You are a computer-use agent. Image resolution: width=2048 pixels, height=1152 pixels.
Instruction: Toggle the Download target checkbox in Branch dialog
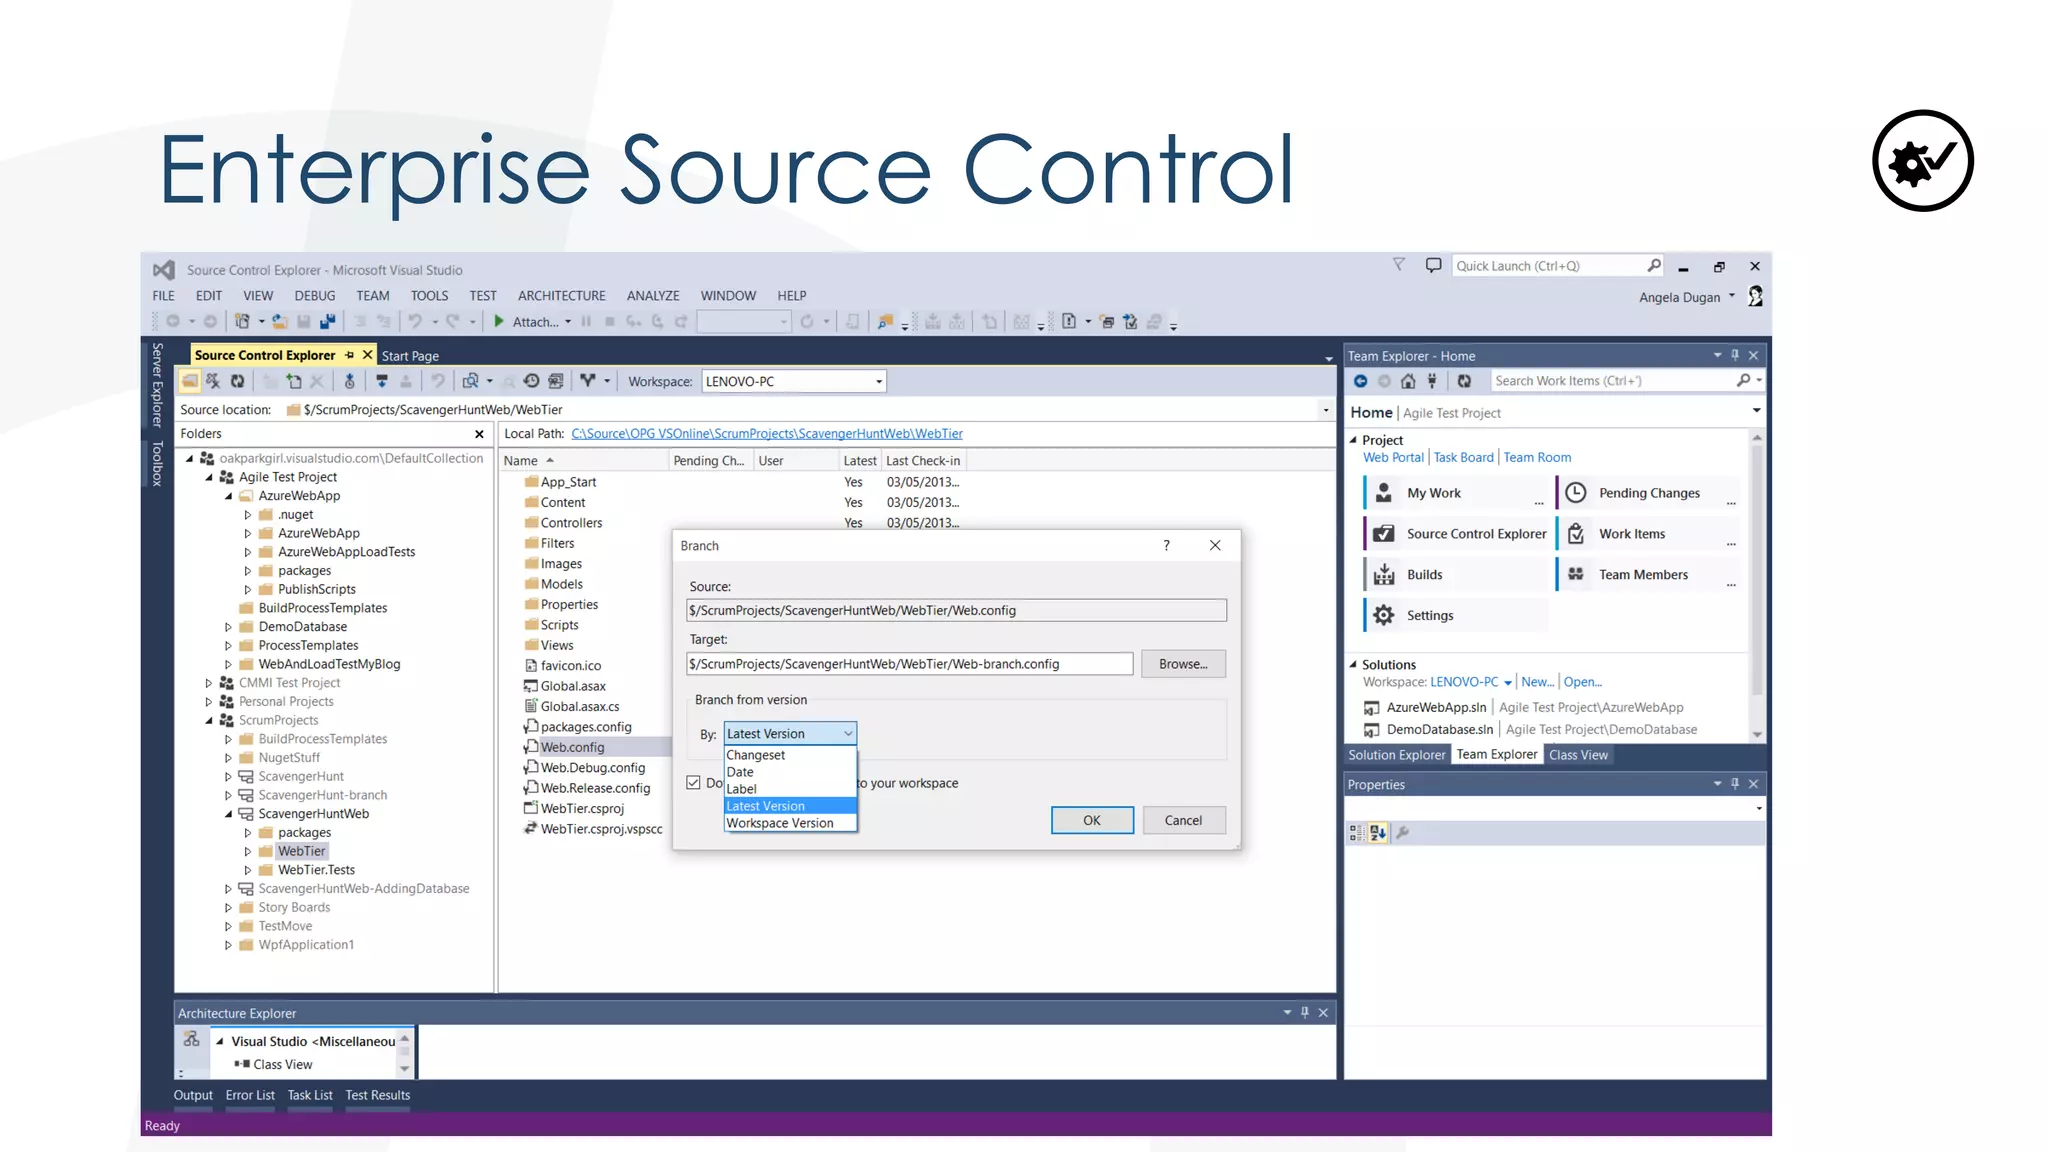tap(694, 783)
